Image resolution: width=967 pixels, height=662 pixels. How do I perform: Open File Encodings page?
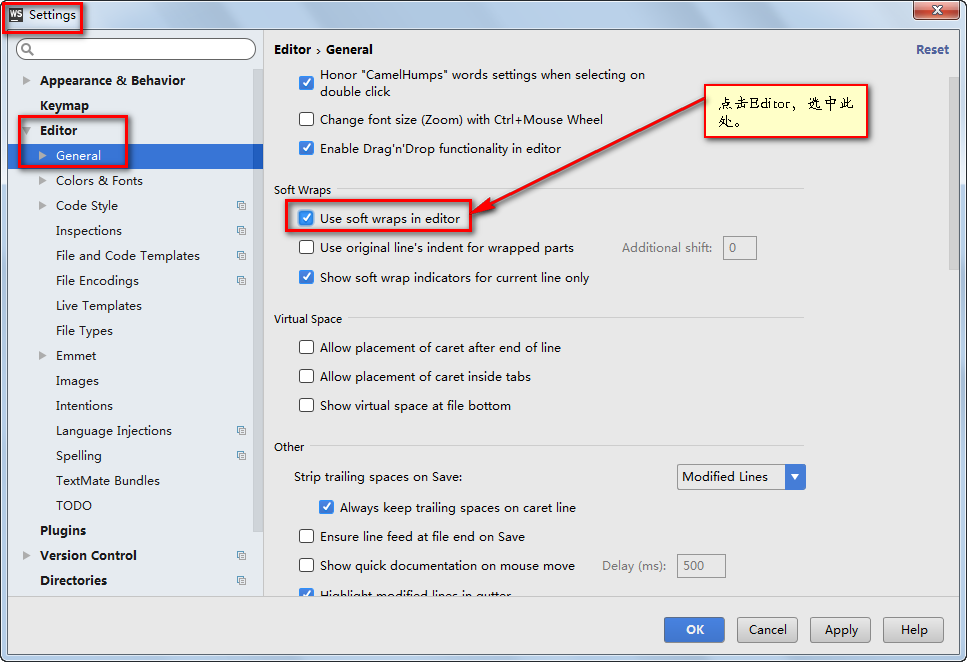[x=97, y=281]
